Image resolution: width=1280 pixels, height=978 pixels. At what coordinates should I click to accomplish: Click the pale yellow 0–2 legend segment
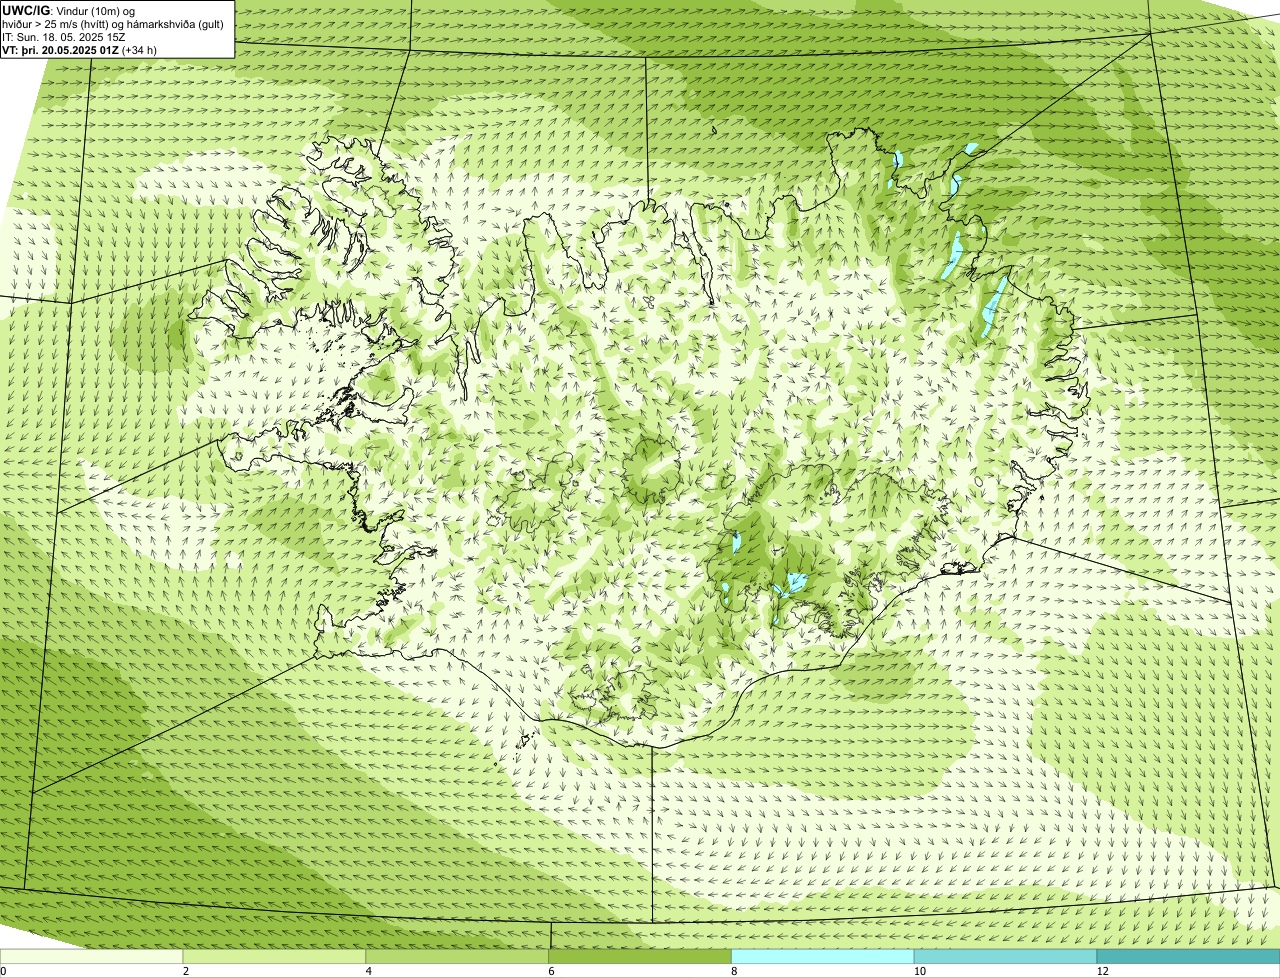coord(92,956)
